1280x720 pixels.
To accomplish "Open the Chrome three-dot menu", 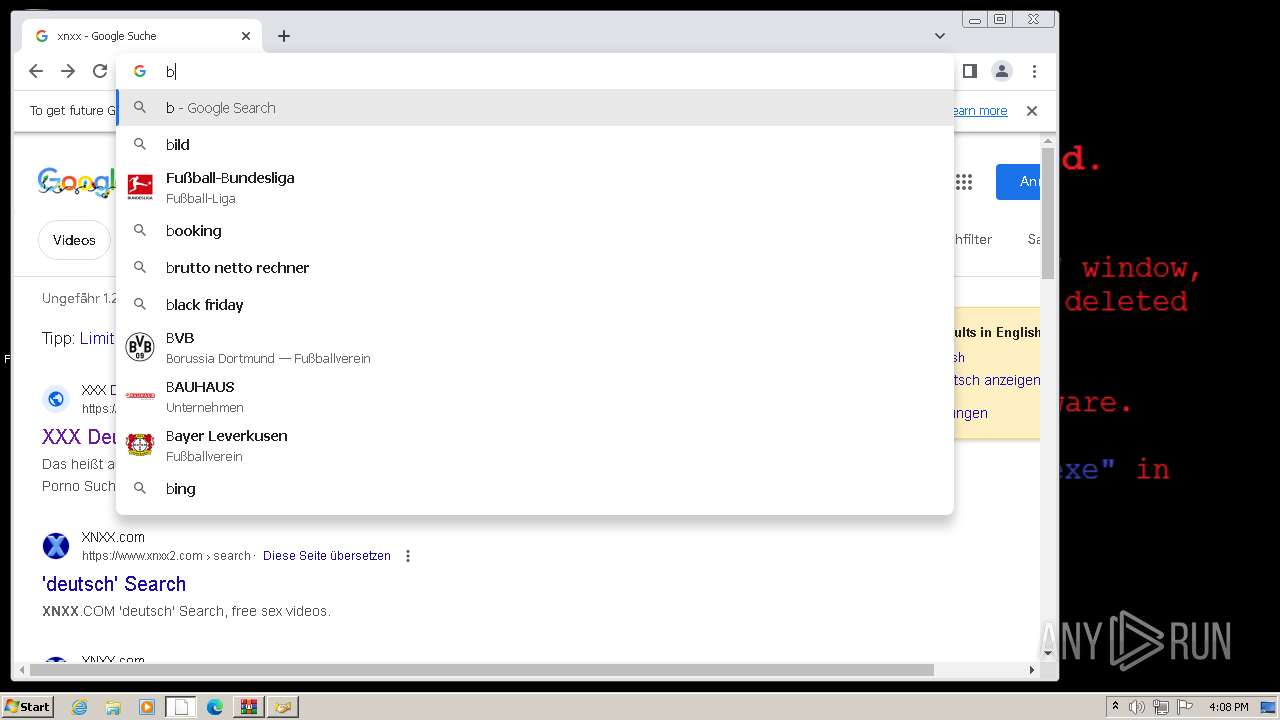I will click(1034, 71).
